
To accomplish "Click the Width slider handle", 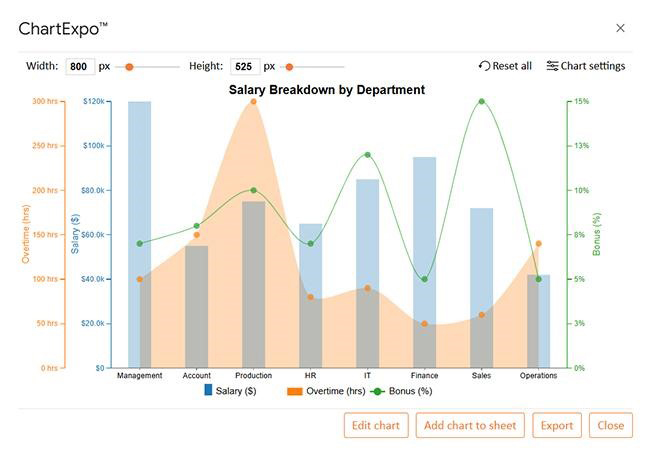I will tap(129, 67).
